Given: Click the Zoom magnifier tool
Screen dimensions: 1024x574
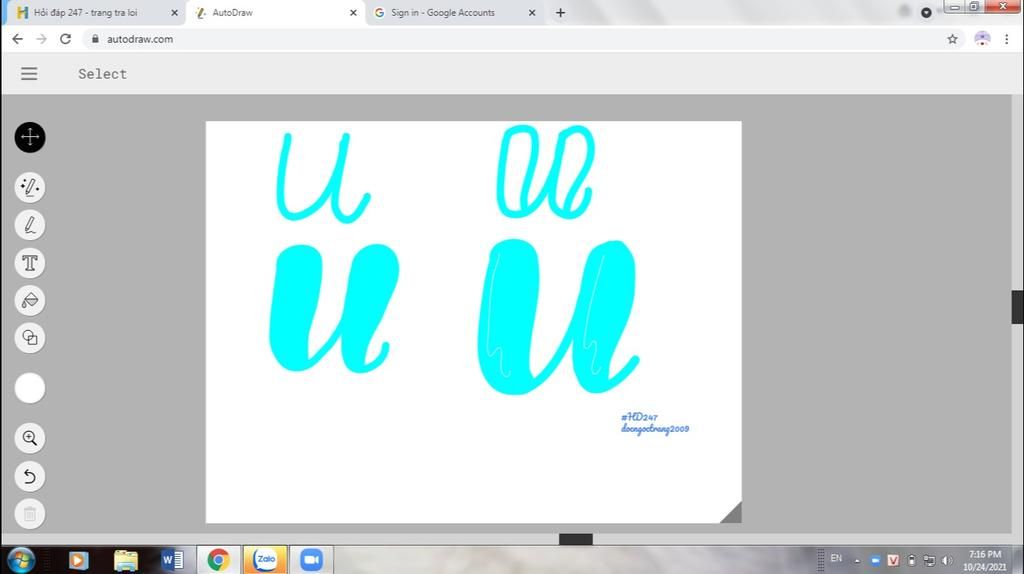Looking at the screenshot, I should tap(30, 438).
